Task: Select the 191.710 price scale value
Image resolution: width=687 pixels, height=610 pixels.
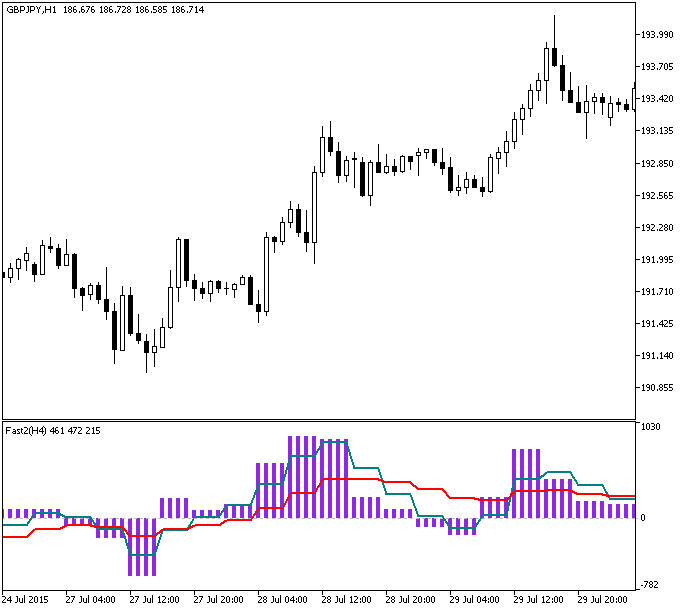Action: coord(656,292)
